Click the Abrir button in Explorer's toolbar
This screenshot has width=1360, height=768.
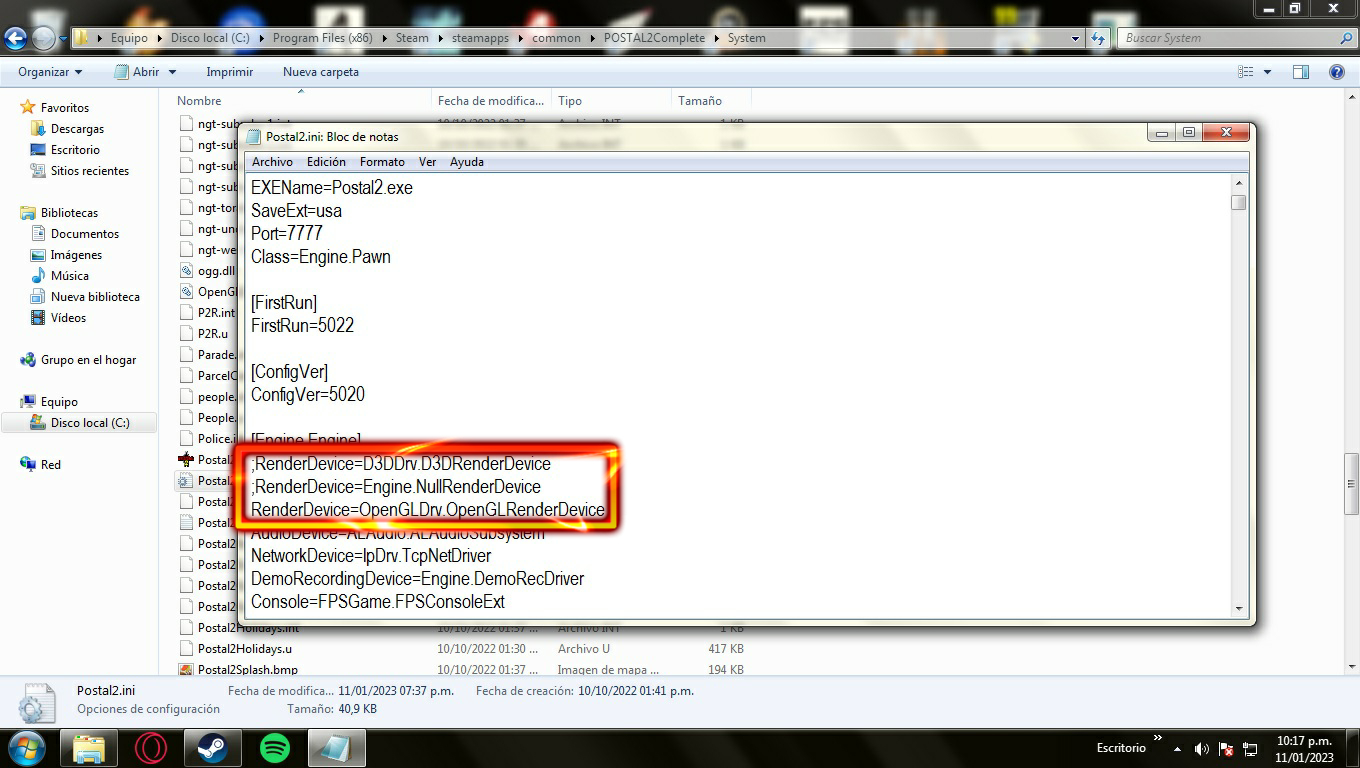[136, 72]
